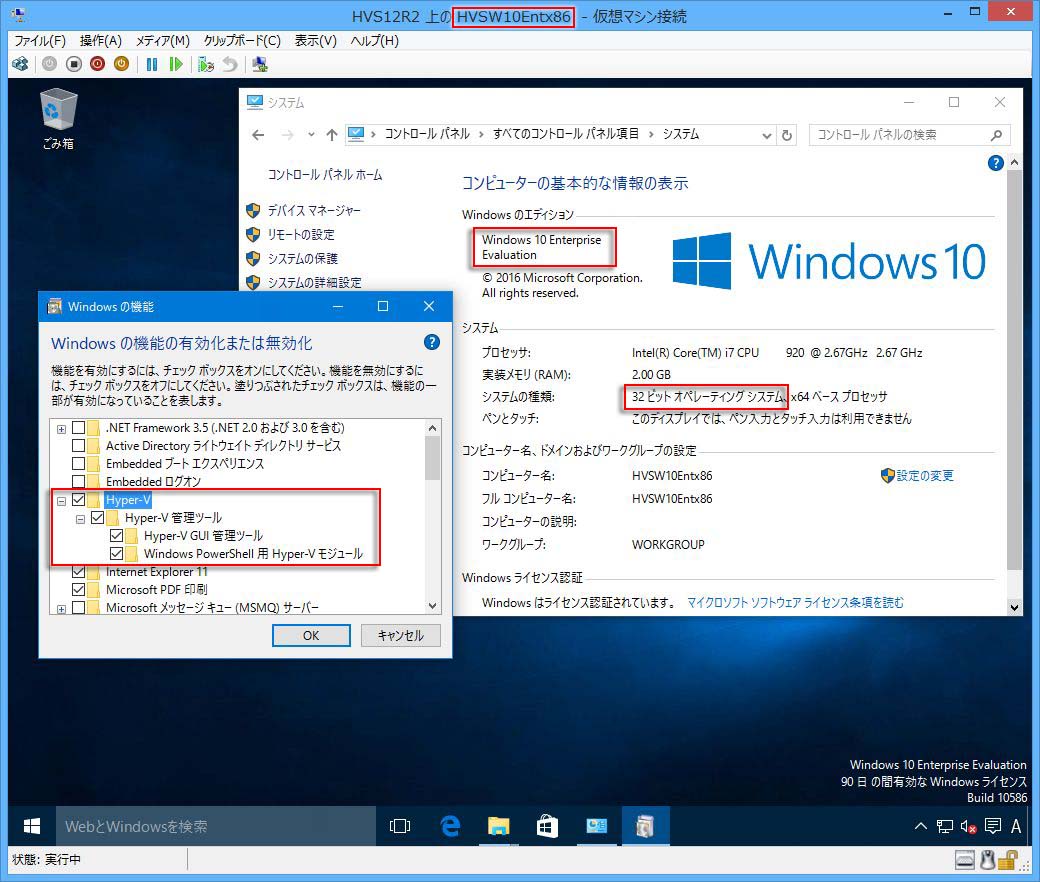Expand Microsoft メッセージ キュー (MSMQ) node
The width and height of the screenshot is (1040, 882).
pos(61,609)
